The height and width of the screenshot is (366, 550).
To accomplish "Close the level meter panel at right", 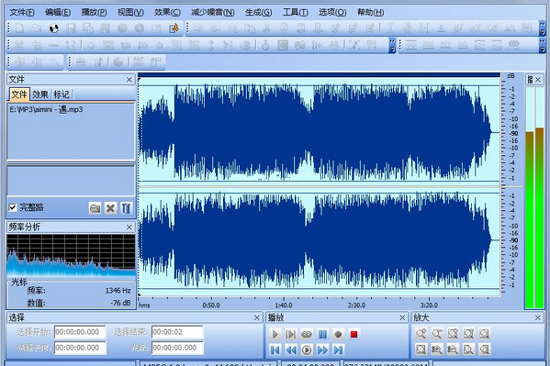I will click(538, 80).
